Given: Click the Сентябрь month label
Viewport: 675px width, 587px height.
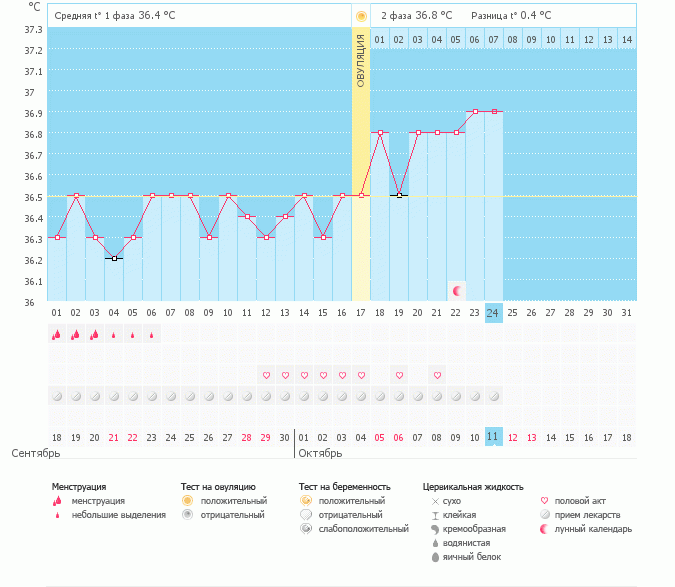Looking at the screenshot, I should pyautogui.click(x=36, y=453).
